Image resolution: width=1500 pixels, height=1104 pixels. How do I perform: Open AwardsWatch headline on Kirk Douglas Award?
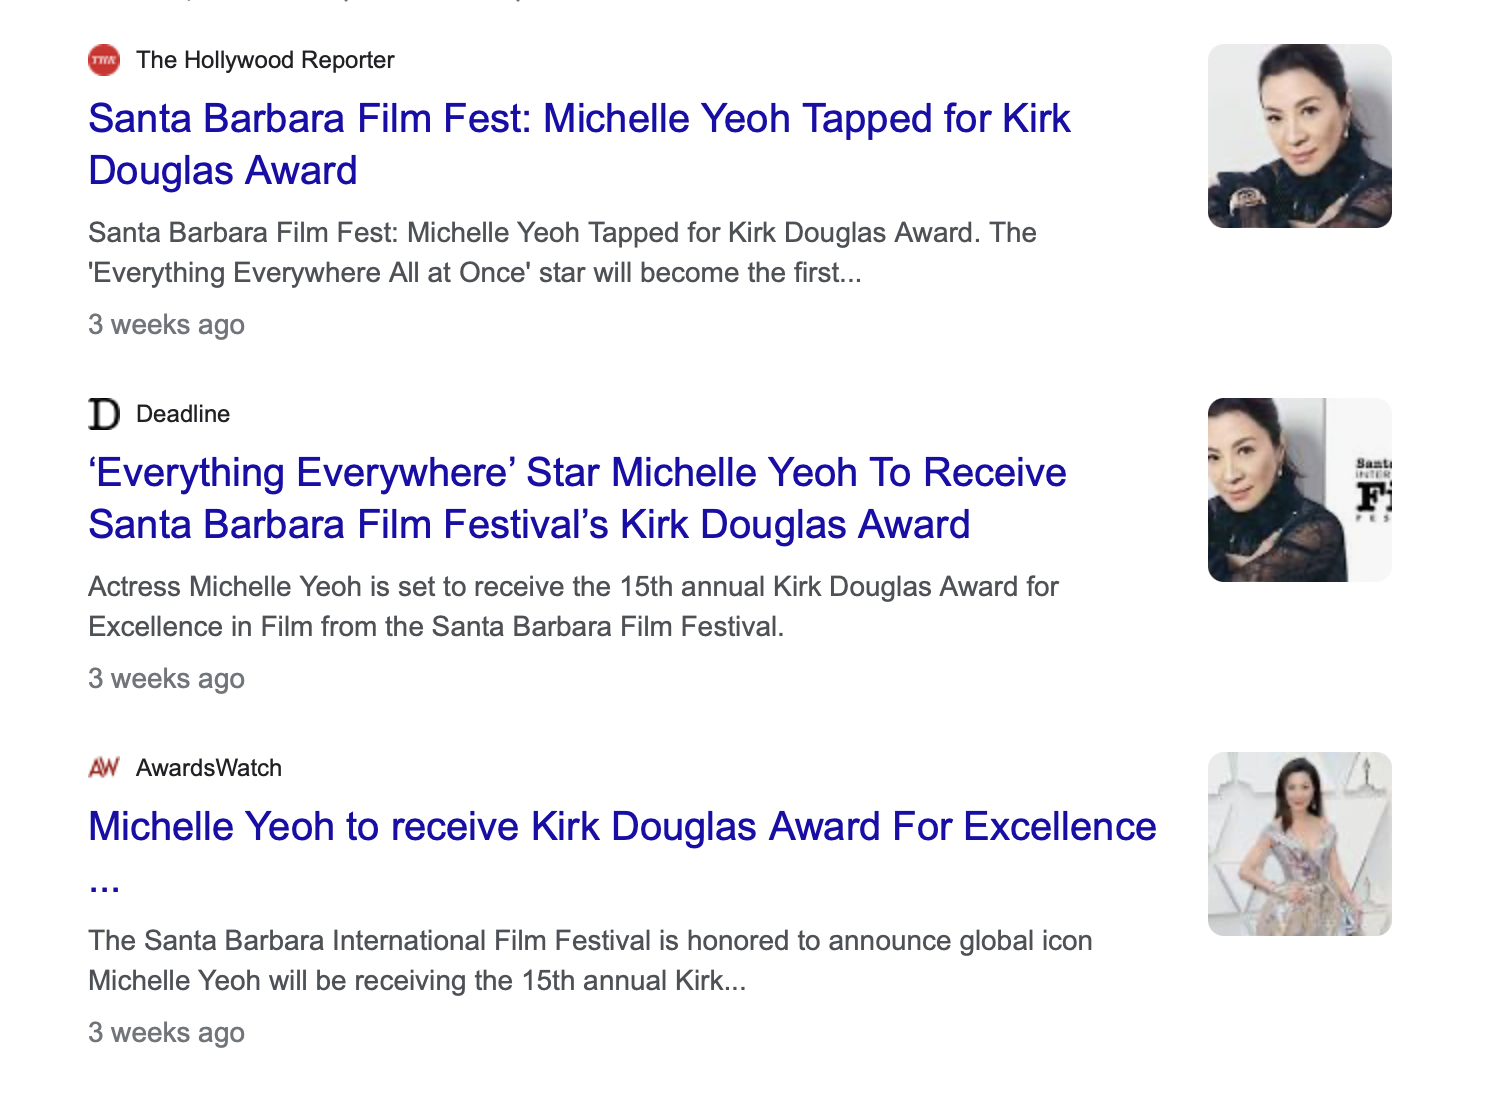tap(621, 827)
